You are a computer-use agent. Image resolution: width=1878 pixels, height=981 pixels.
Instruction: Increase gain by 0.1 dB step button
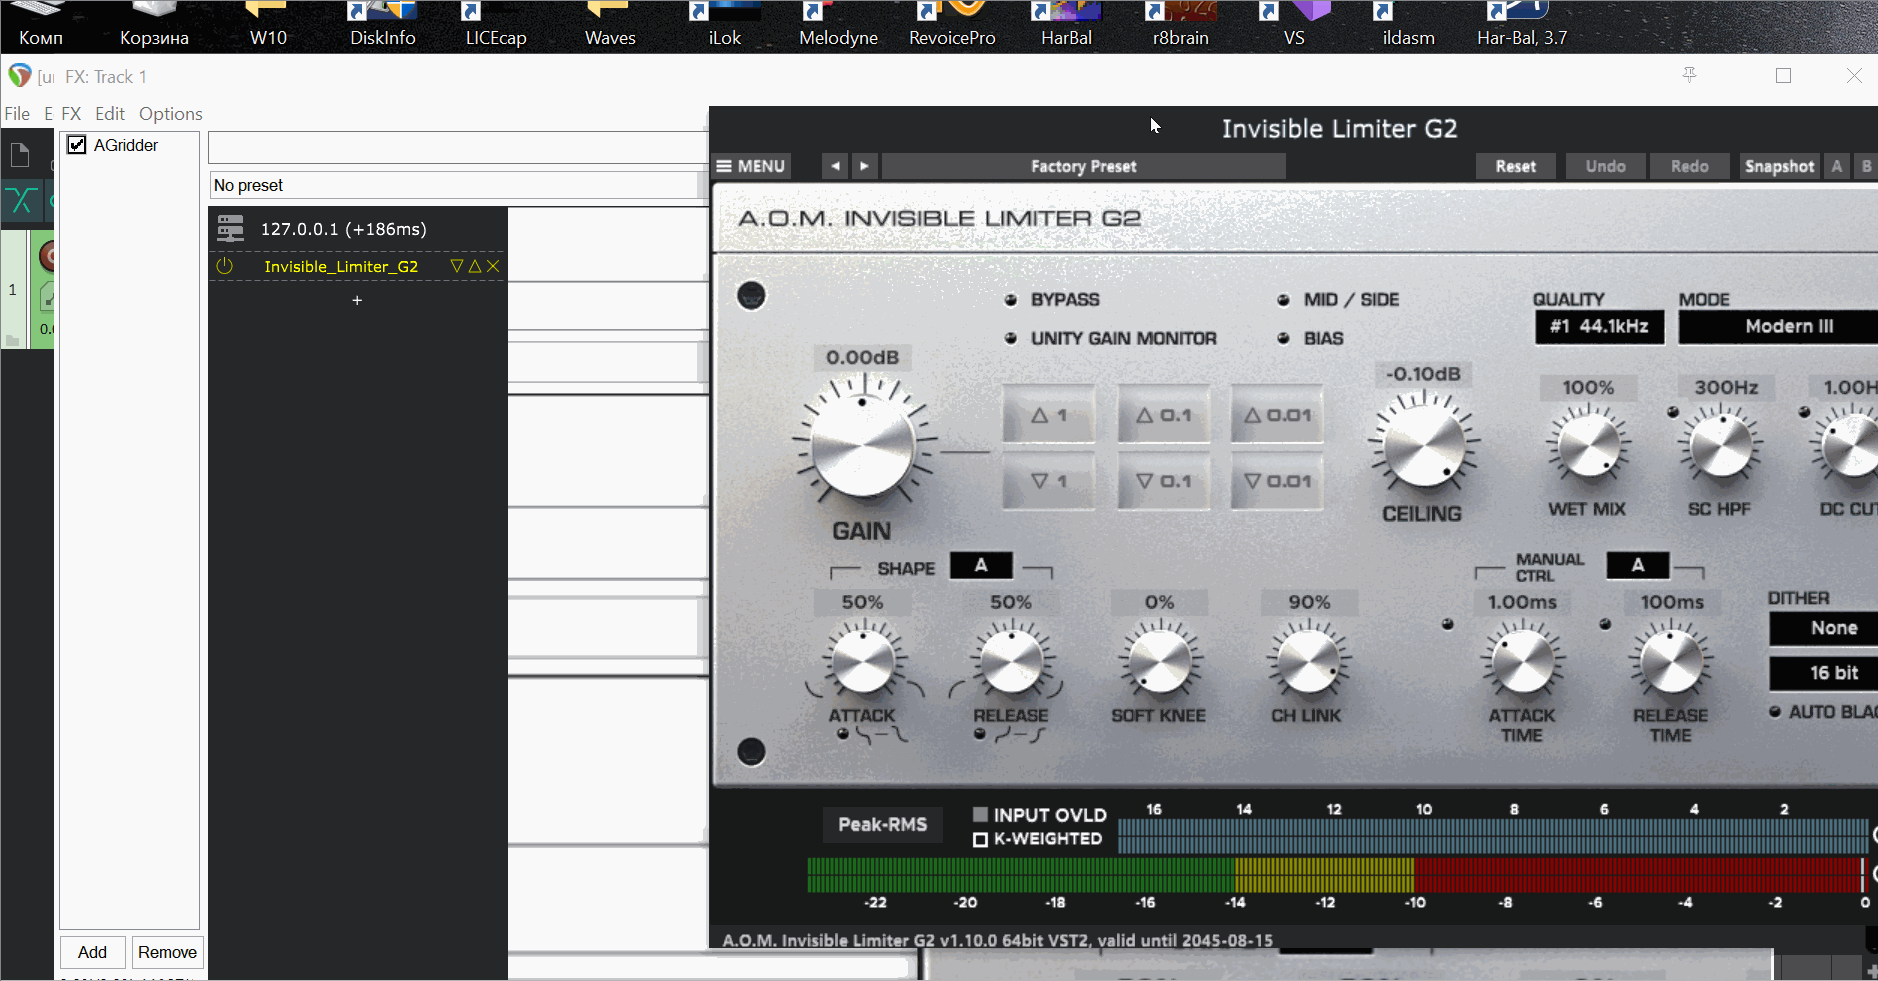pos(1164,415)
